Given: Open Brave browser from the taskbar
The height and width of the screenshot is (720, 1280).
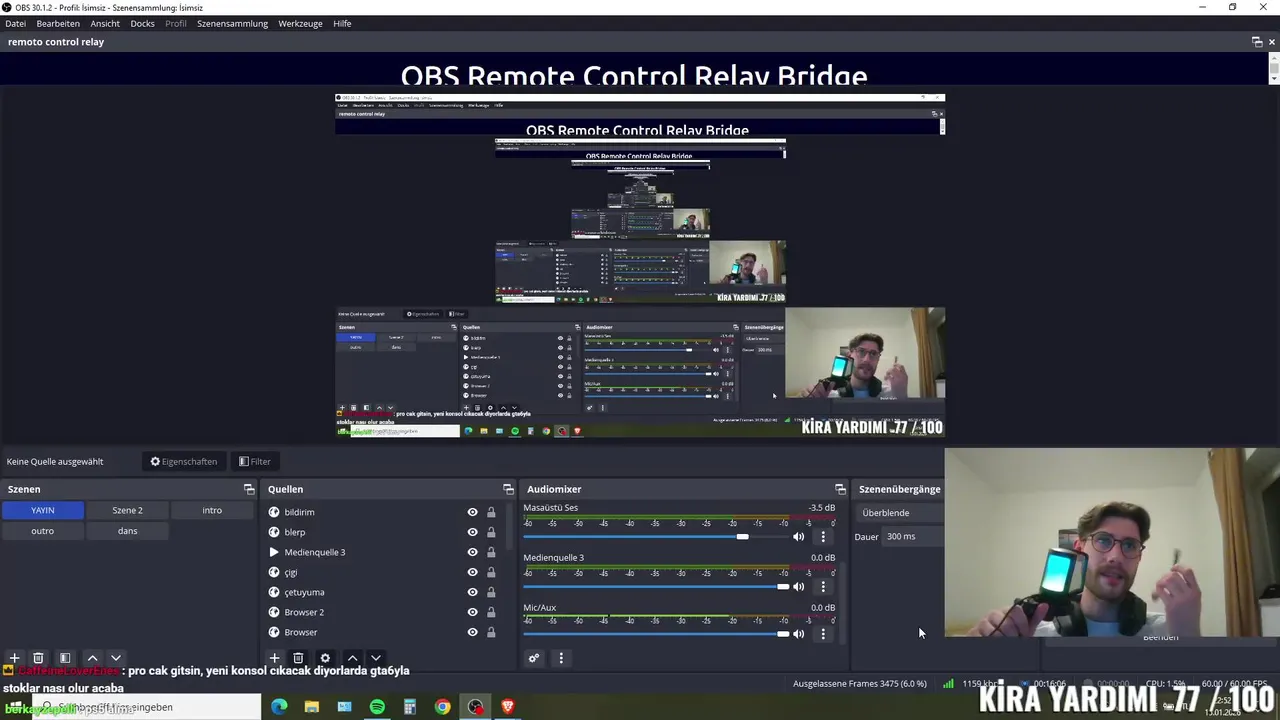Looking at the screenshot, I should (x=508, y=707).
